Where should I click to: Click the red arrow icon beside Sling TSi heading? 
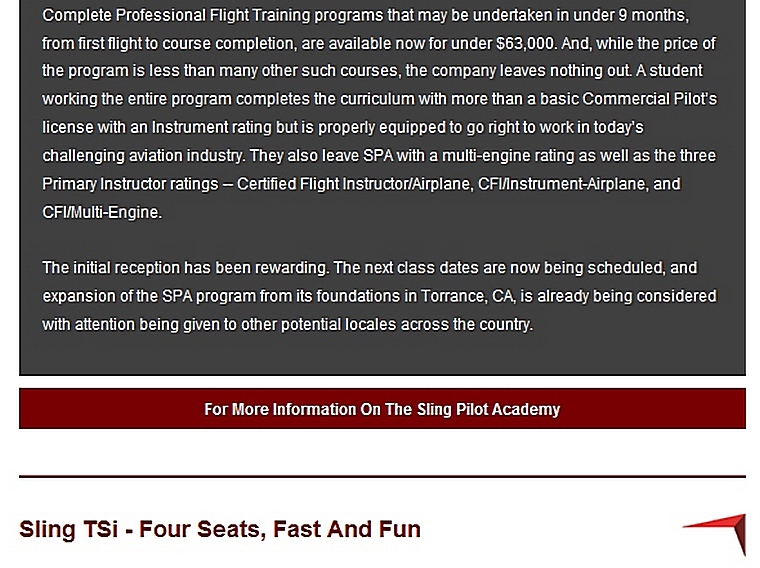click(x=718, y=532)
